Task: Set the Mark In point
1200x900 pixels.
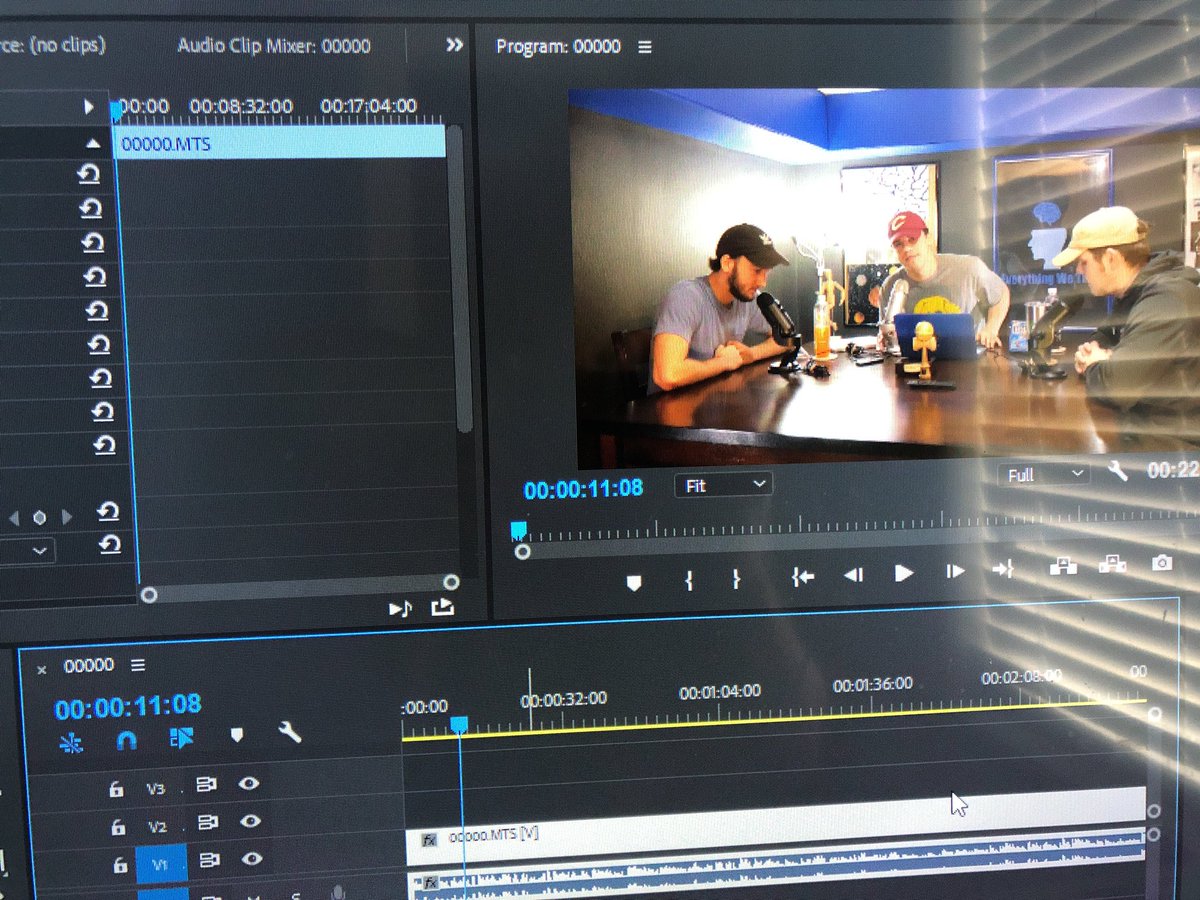Action: (x=689, y=579)
